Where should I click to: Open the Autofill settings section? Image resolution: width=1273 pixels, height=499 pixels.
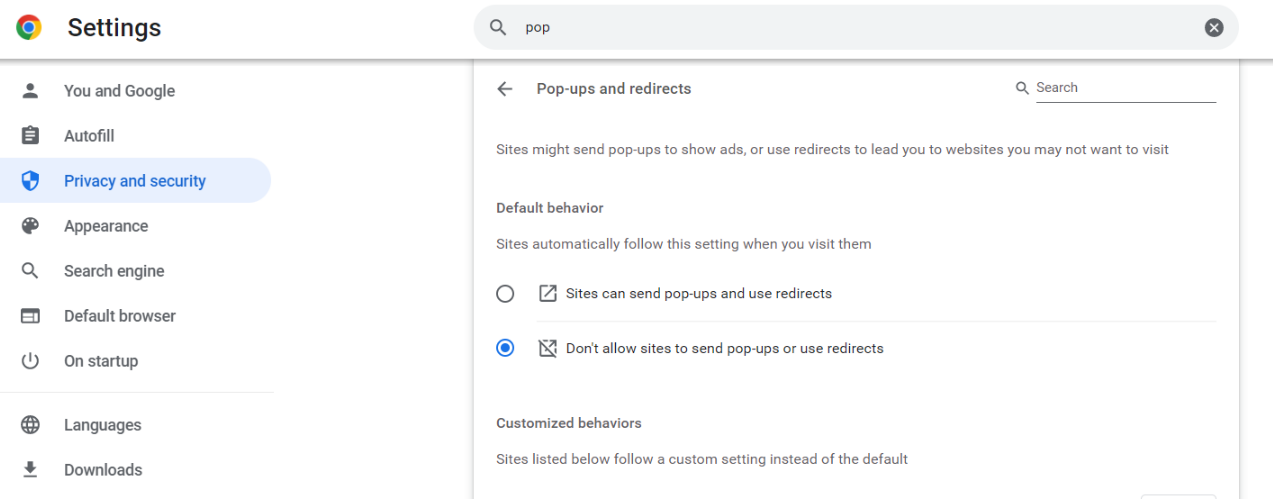coord(136,136)
